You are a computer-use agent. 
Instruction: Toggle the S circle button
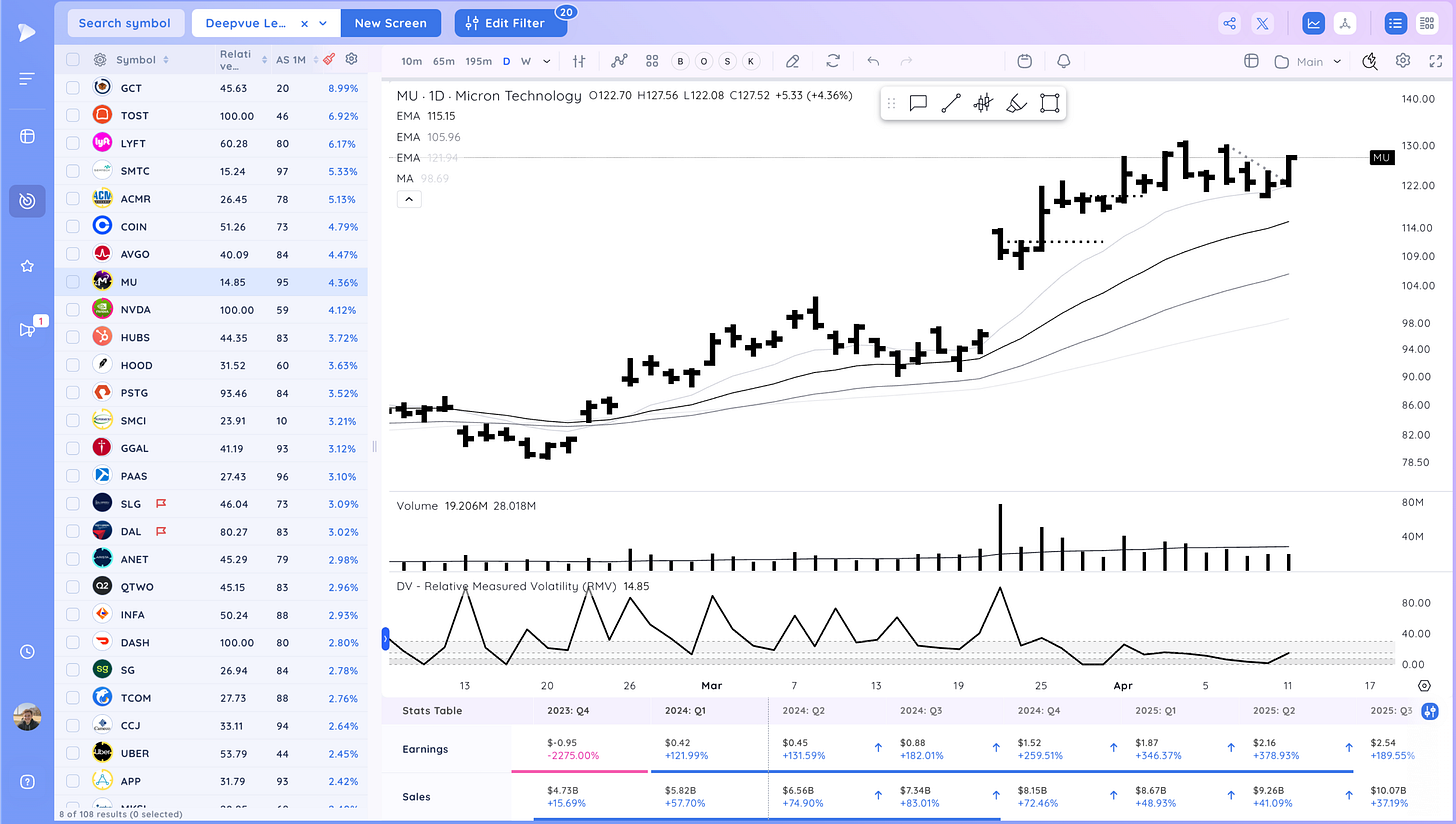click(x=727, y=61)
